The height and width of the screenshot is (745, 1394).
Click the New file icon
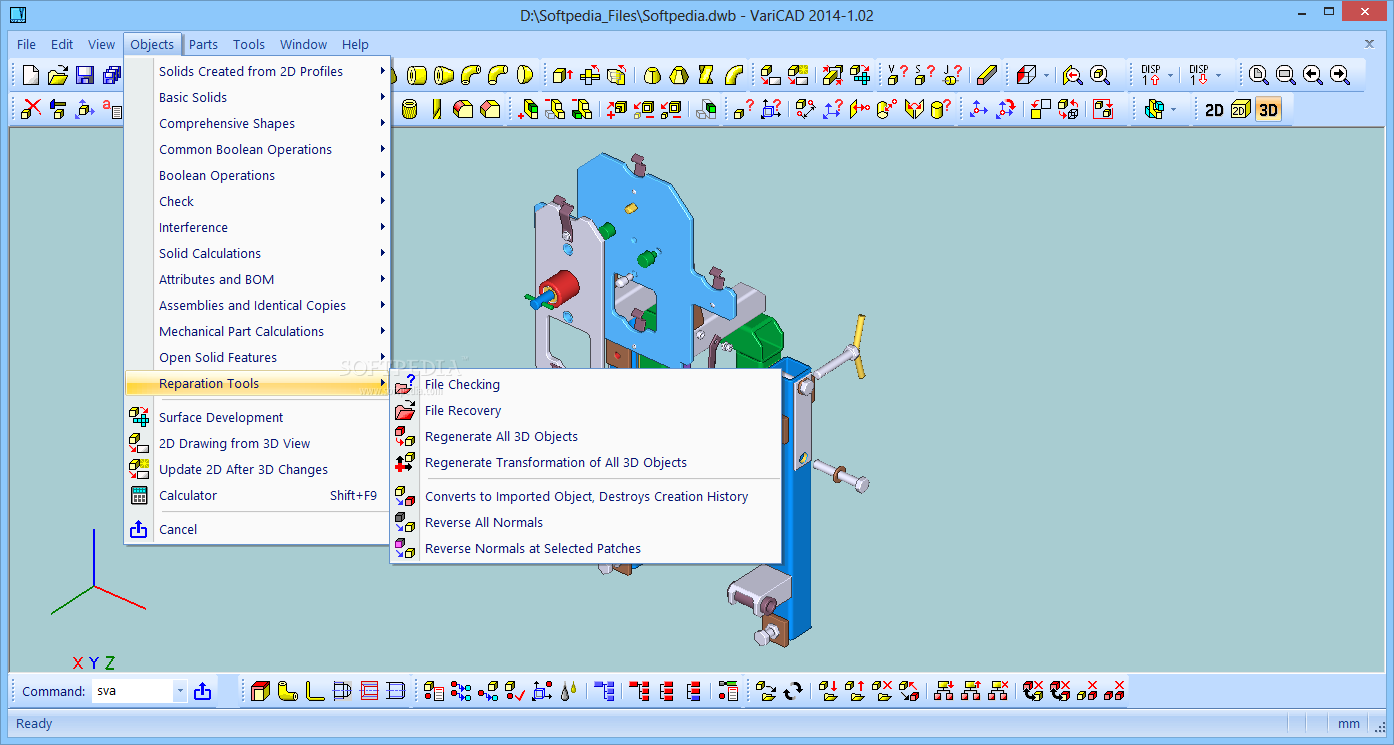(x=32, y=75)
